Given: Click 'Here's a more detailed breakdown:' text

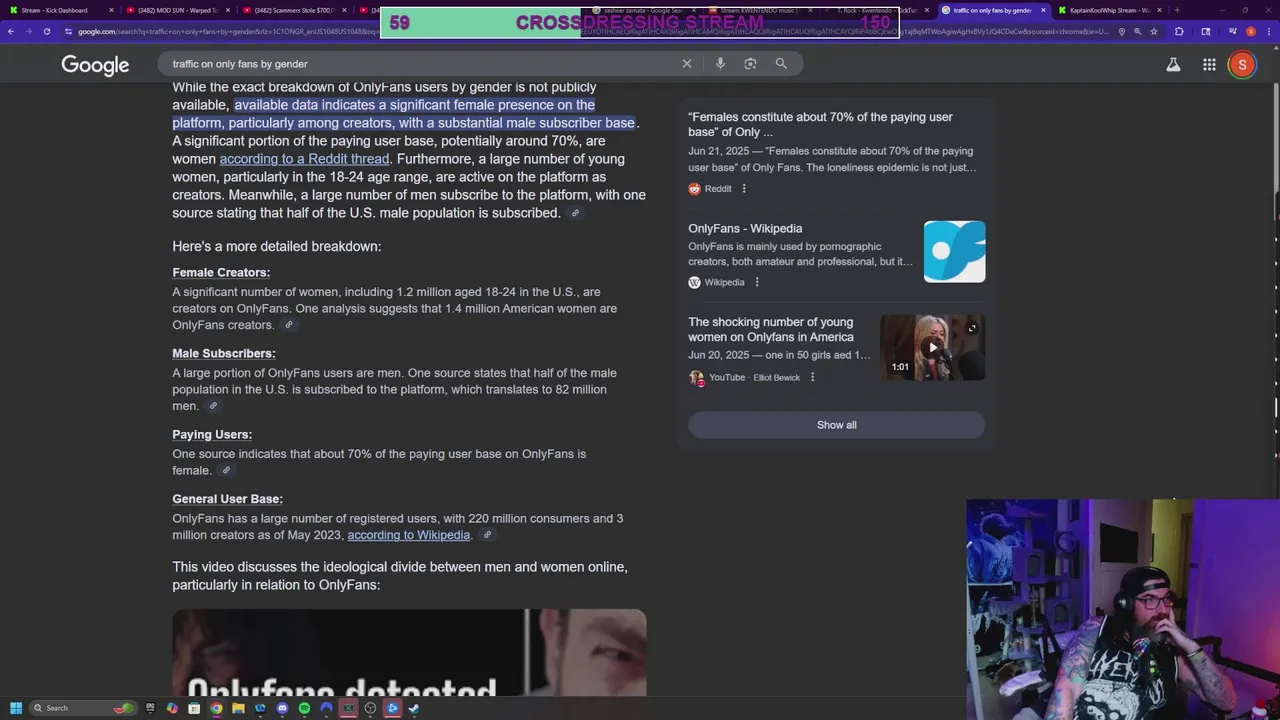Looking at the screenshot, I should point(276,246).
